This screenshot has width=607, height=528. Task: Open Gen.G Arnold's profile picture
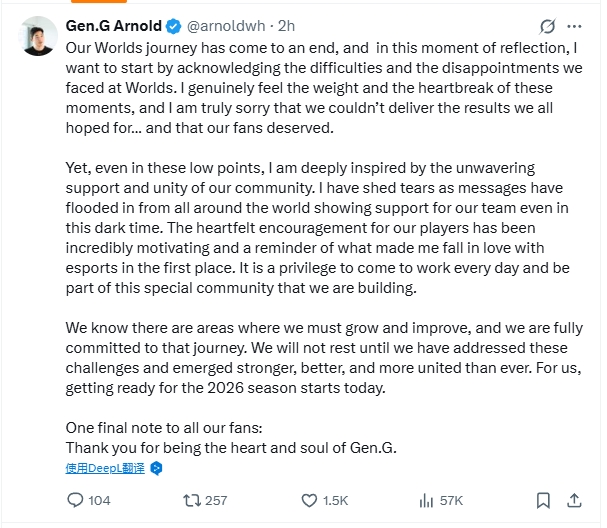coord(37,35)
